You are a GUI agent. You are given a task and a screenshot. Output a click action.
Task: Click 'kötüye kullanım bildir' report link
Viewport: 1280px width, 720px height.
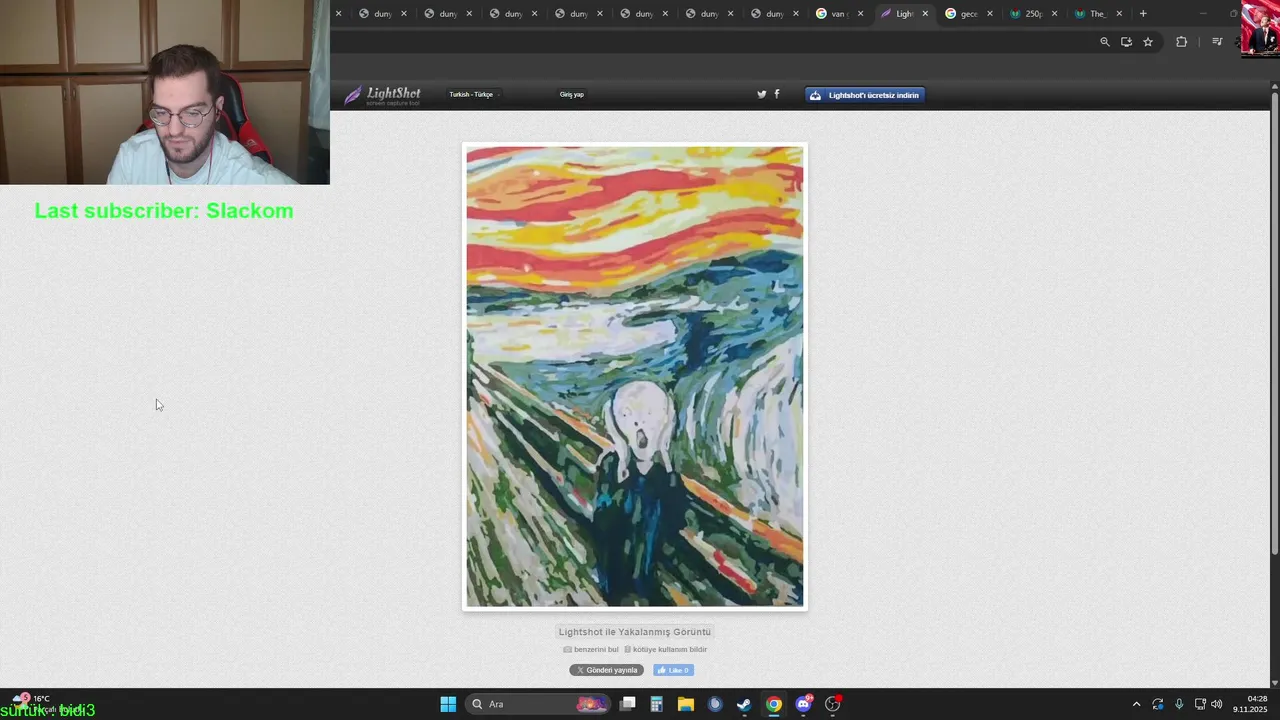[x=666, y=650]
